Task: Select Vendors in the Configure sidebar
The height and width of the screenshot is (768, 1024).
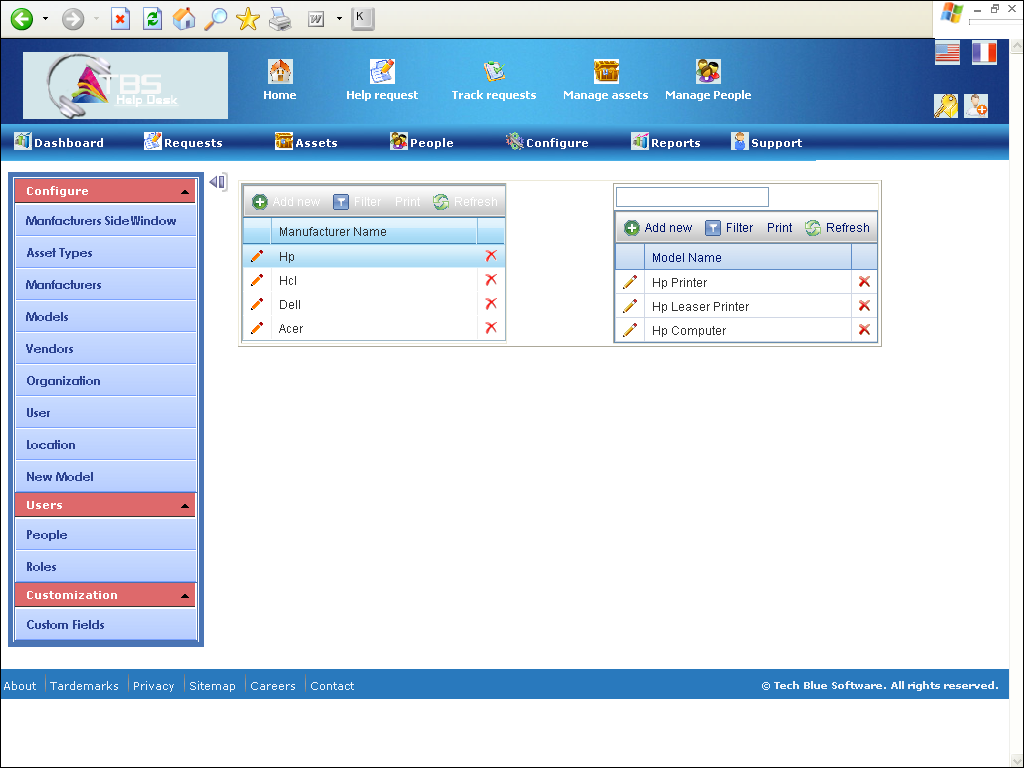Action: pos(106,349)
